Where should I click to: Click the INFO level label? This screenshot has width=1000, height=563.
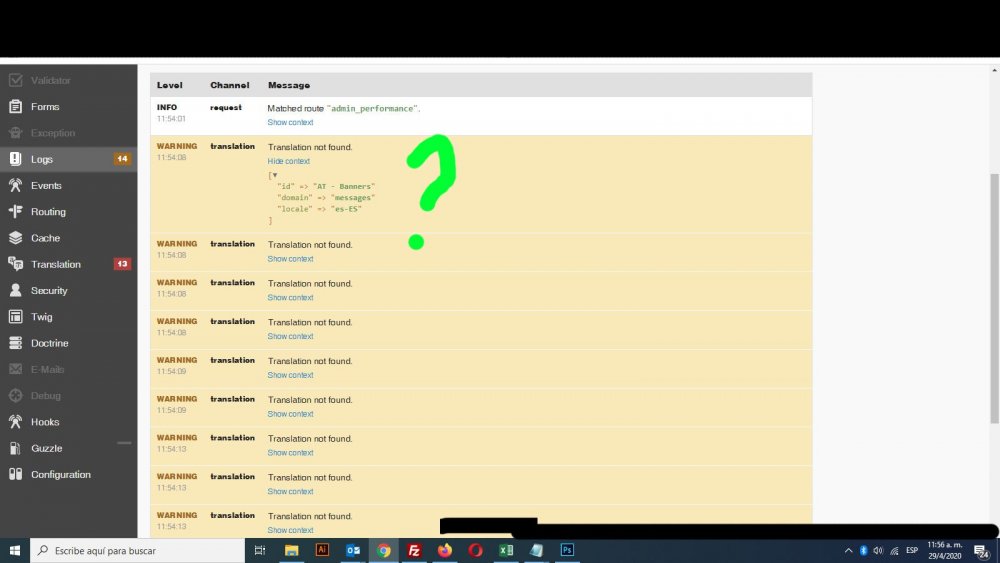pyautogui.click(x=167, y=108)
